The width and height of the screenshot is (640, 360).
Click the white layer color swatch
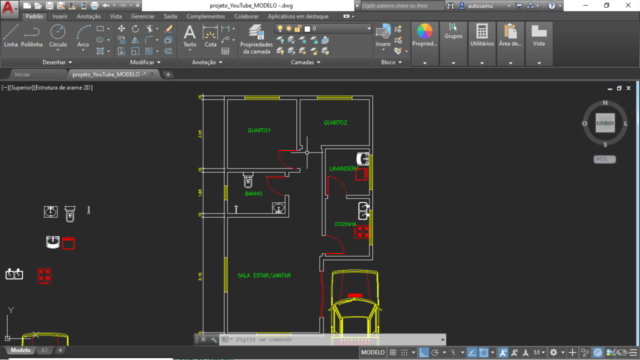(x=307, y=29)
